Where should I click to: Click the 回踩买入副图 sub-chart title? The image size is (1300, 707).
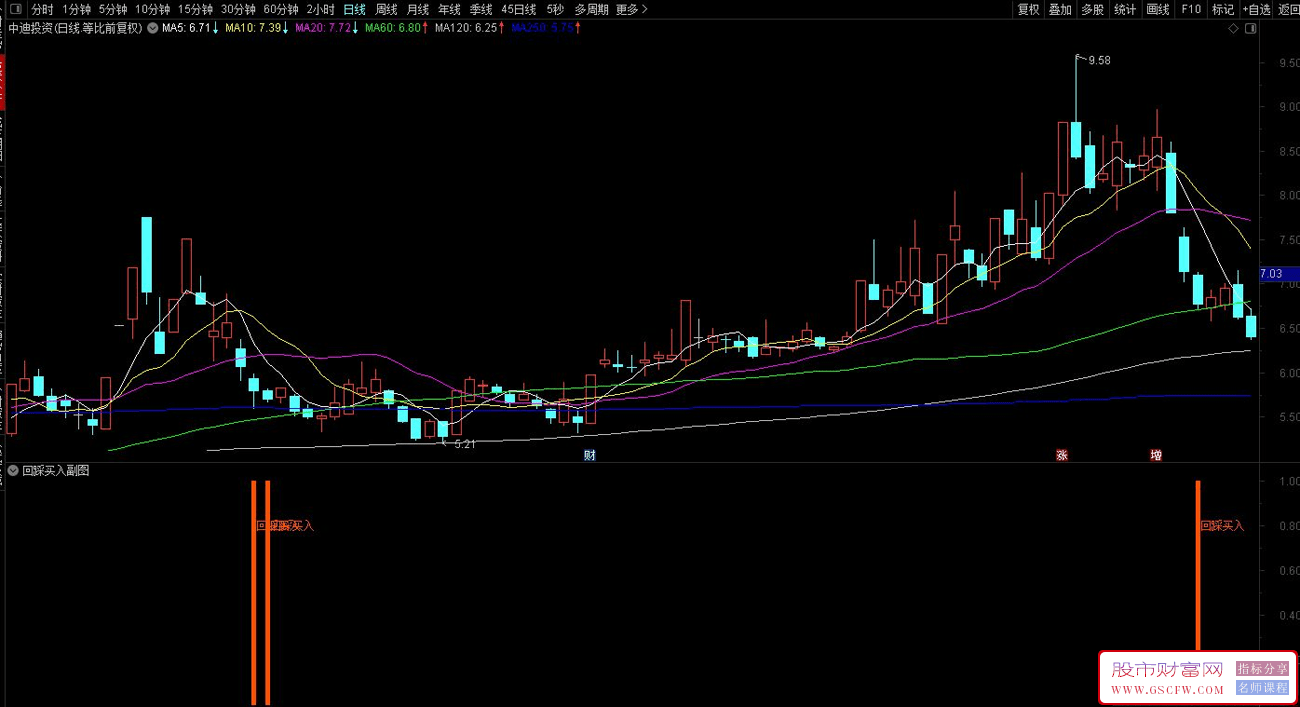[x=56, y=470]
